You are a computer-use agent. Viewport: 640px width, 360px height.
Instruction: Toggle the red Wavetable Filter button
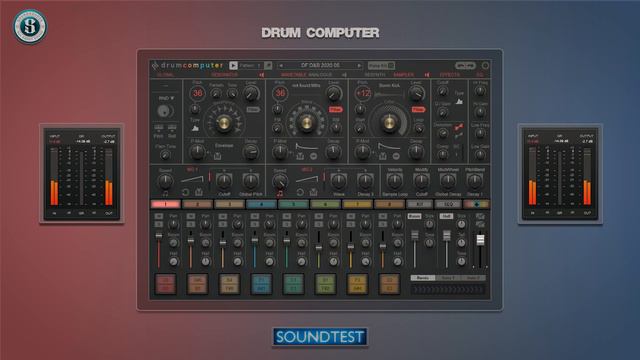336,109
